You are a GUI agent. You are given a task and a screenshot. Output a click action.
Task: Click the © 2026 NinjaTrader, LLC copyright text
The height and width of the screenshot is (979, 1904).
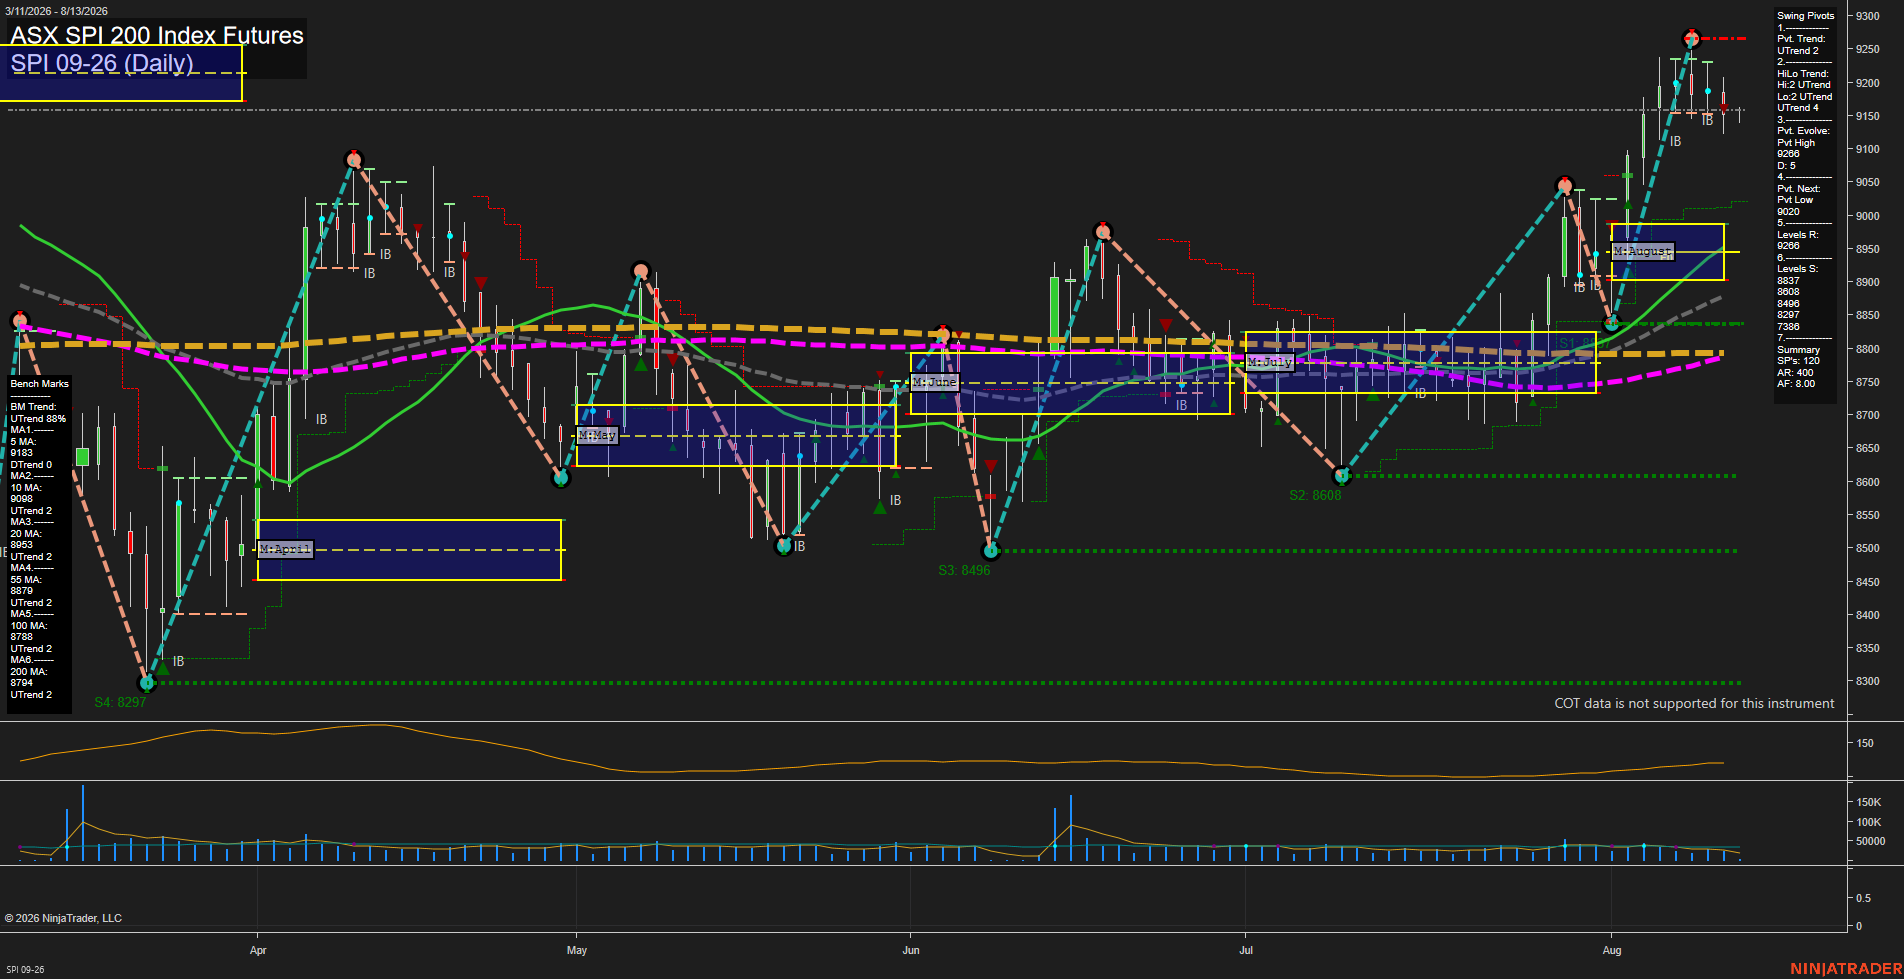pos(63,918)
